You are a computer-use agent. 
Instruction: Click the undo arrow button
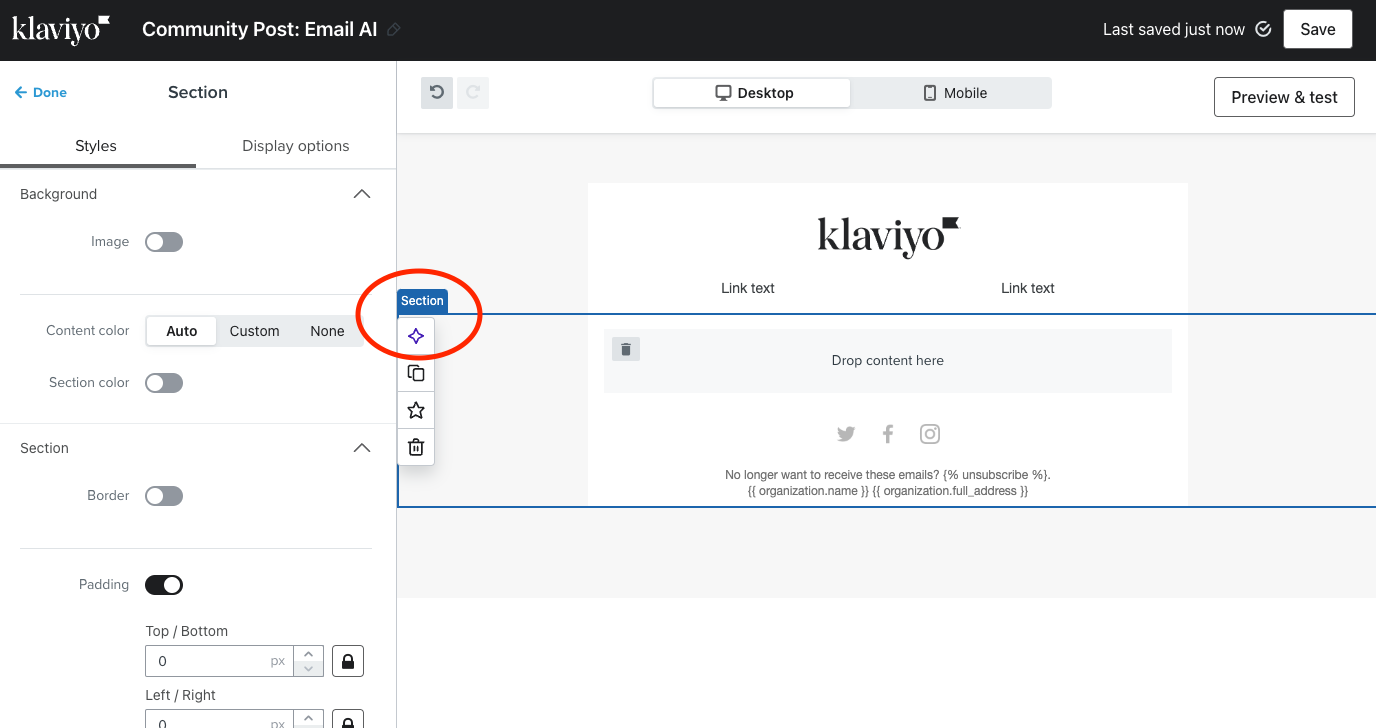pyautogui.click(x=437, y=93)
